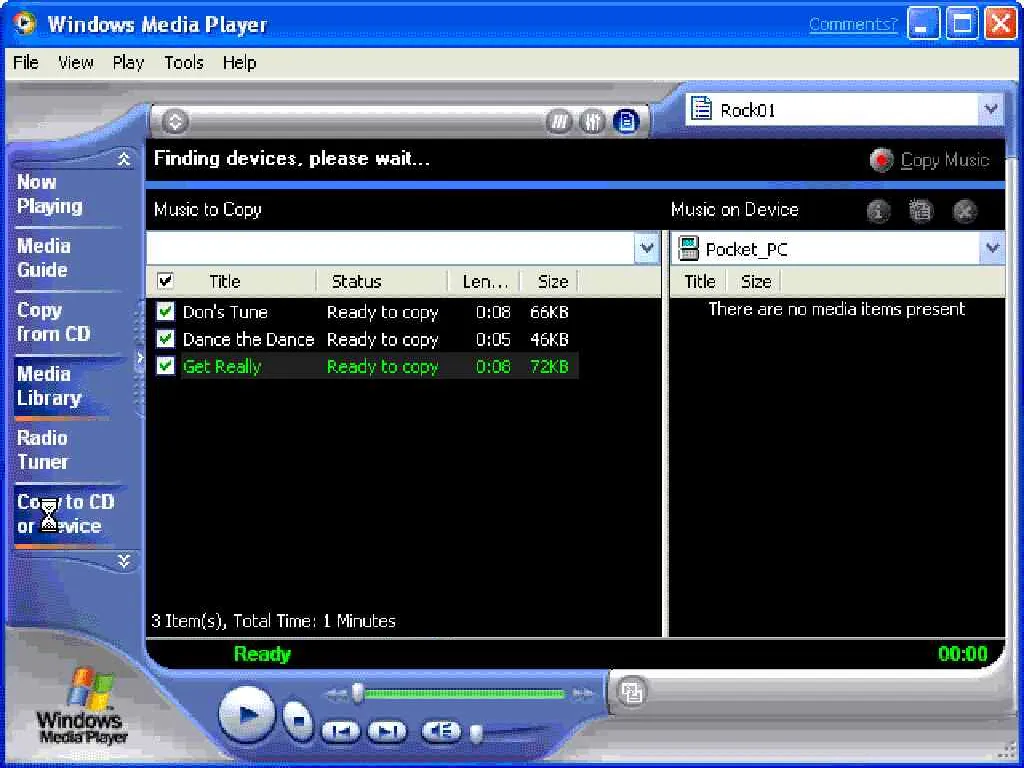Switch to Copy to CD or Device tab
The width and height of the screenshot is (1024, 768).
tap(69, 514)
